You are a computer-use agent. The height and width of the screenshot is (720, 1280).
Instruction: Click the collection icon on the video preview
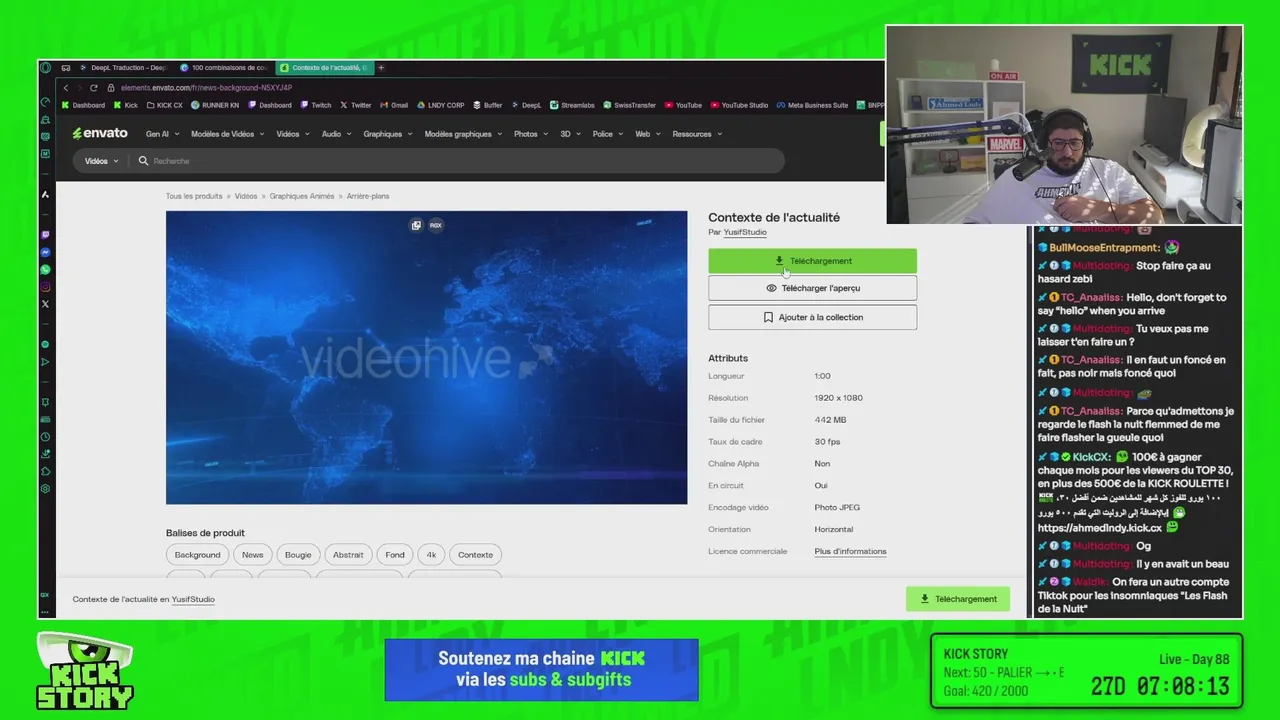(416, 225)
